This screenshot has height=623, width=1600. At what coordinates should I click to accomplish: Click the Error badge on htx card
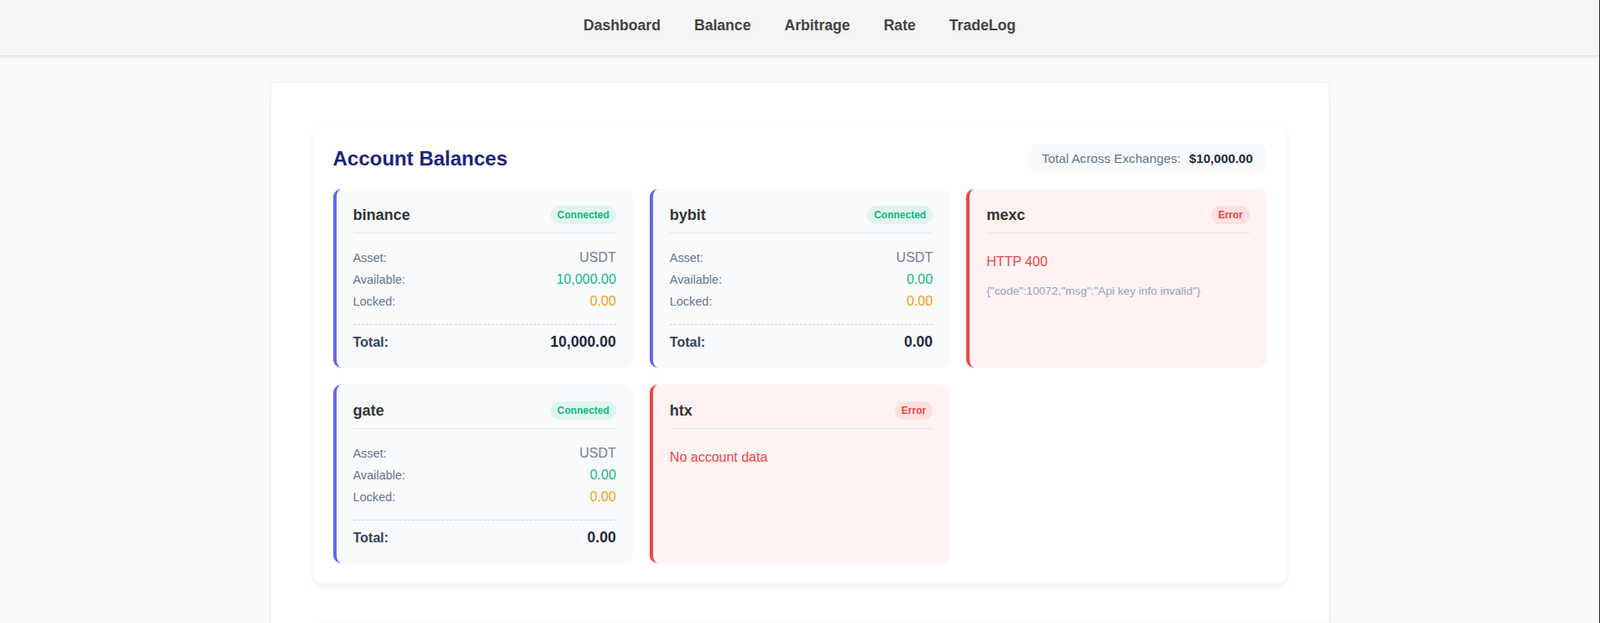coord(913,411)
